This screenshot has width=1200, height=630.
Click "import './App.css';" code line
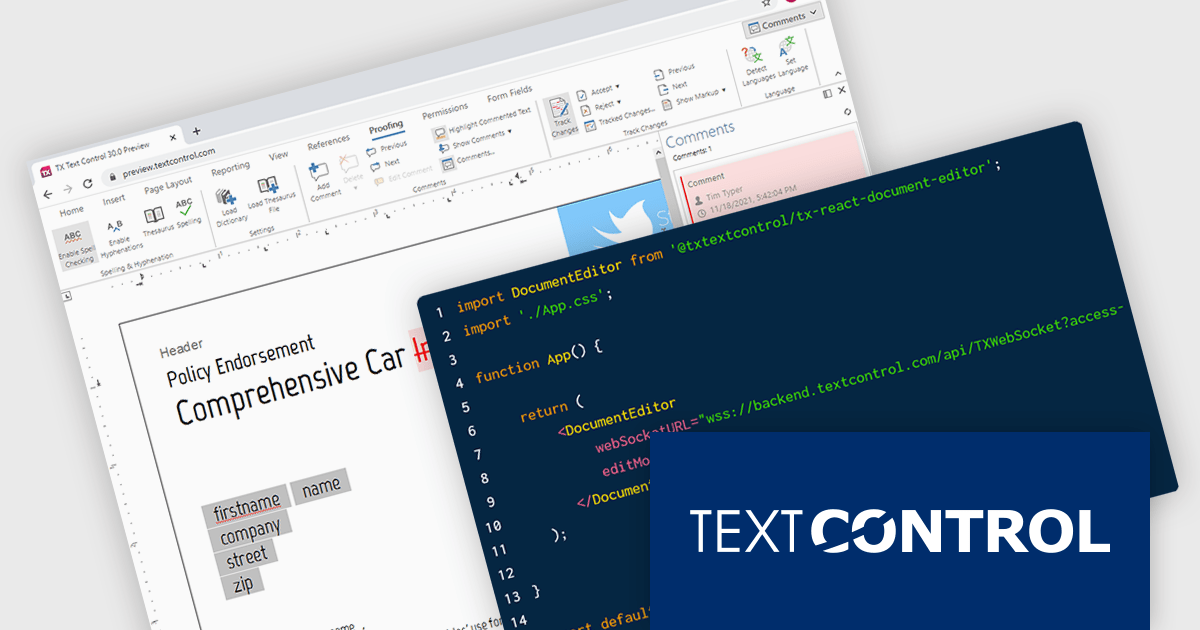(538, 312)
